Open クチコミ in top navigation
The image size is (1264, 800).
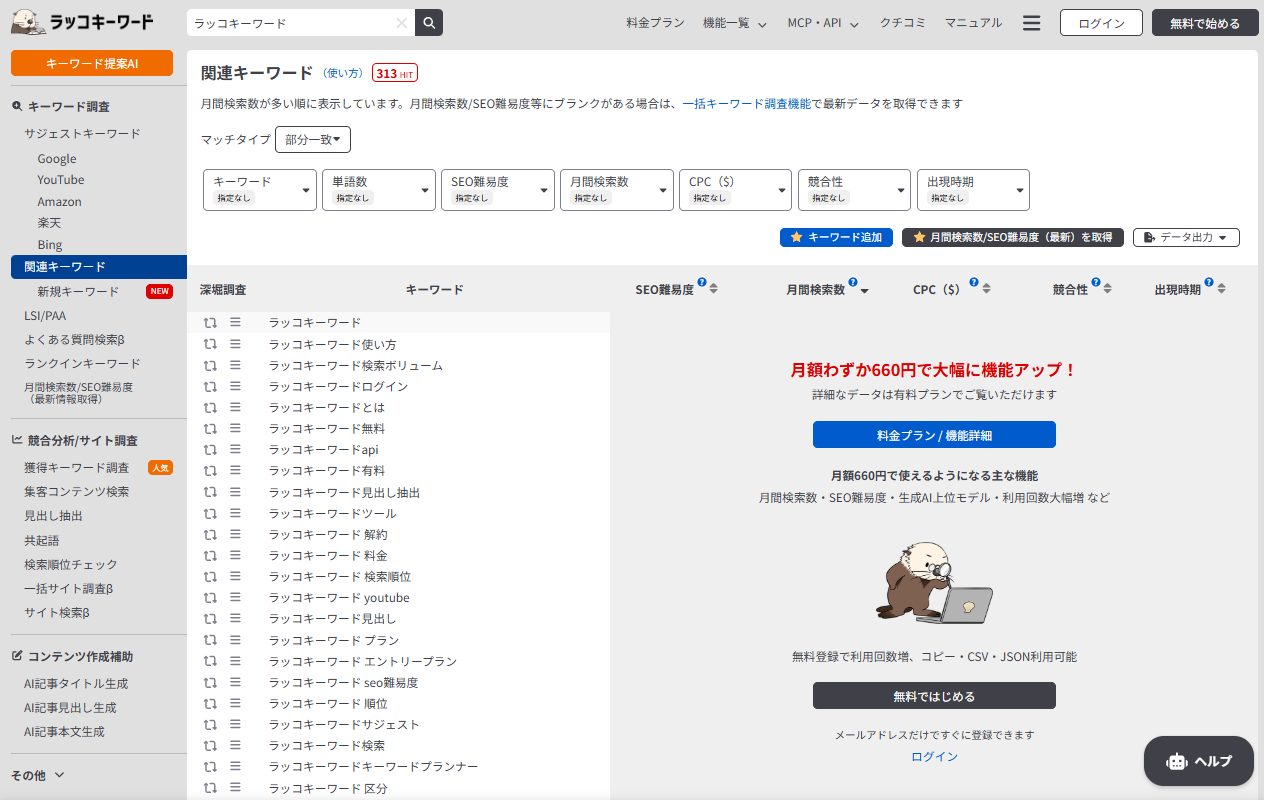pos(902,23)
